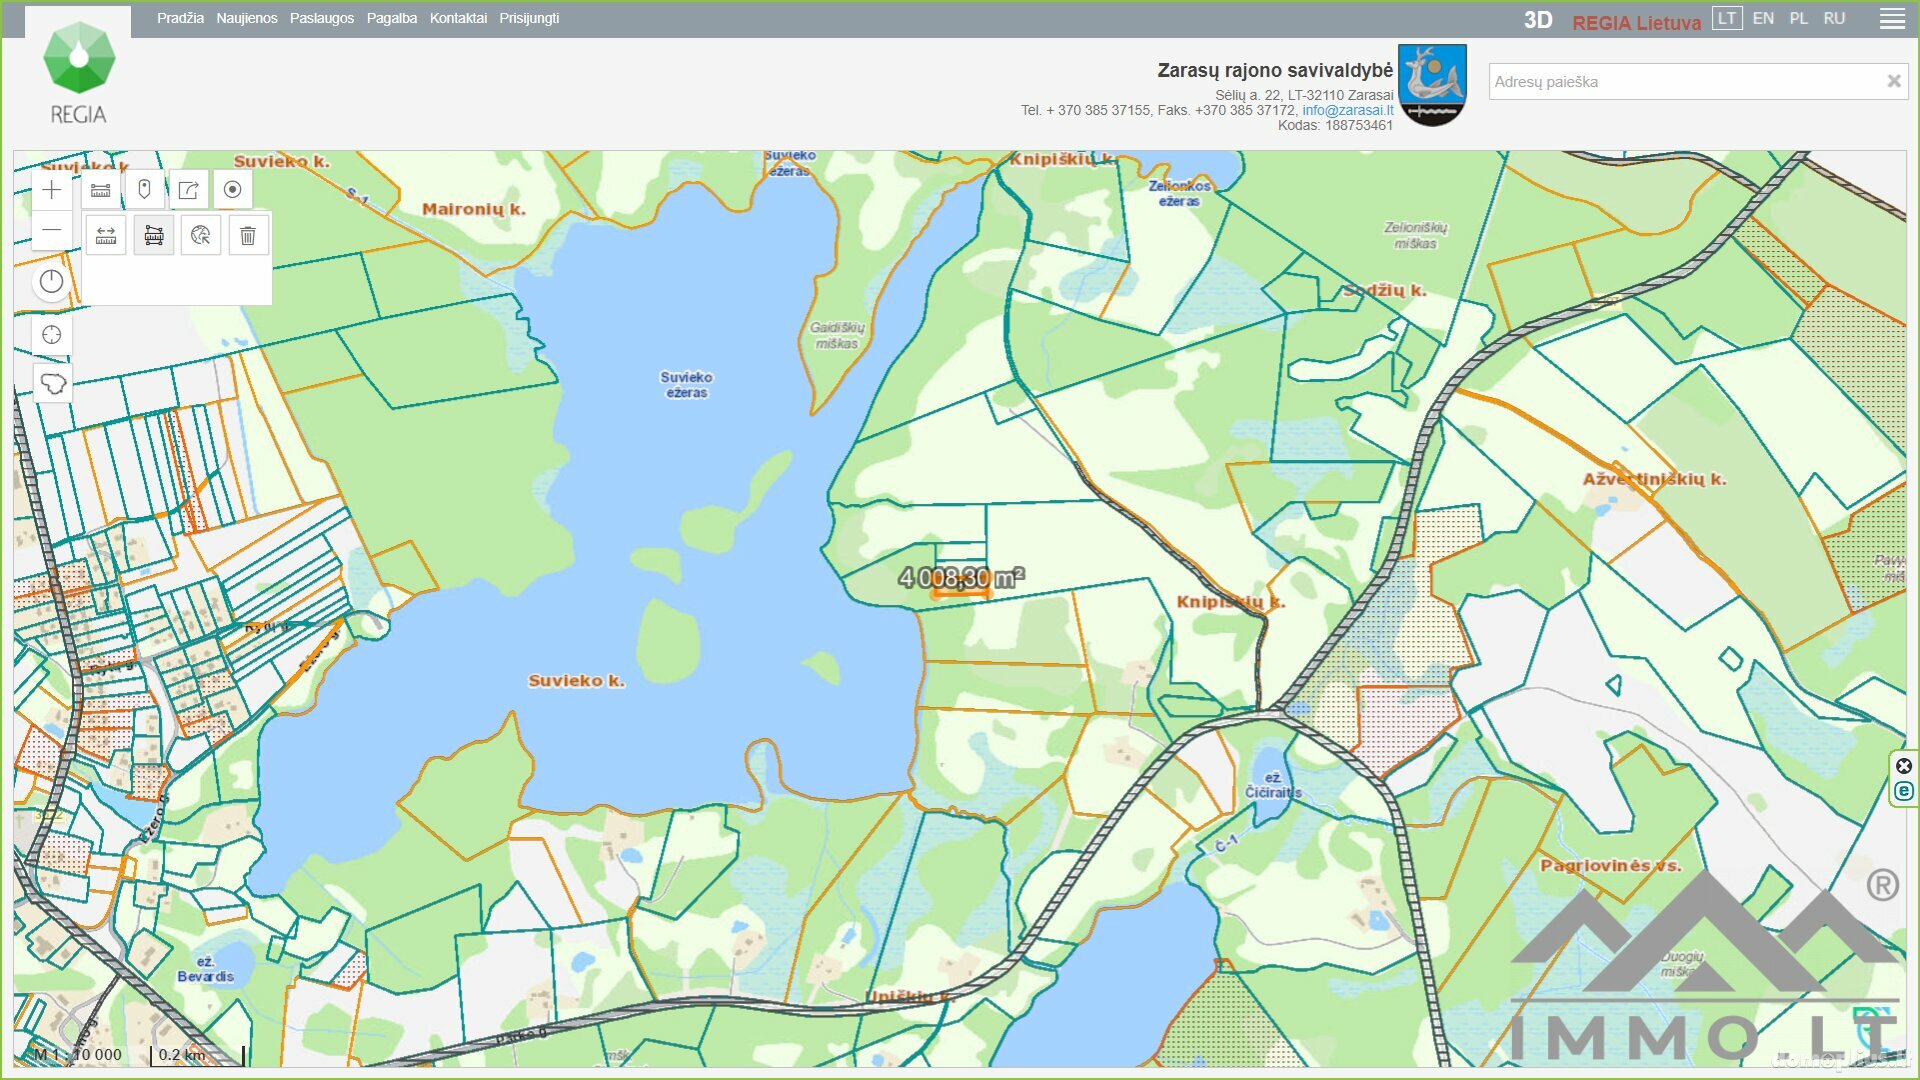Click the Suvieko ežeras lake label
The image size is (1920, 1080).
pos(686,385)
